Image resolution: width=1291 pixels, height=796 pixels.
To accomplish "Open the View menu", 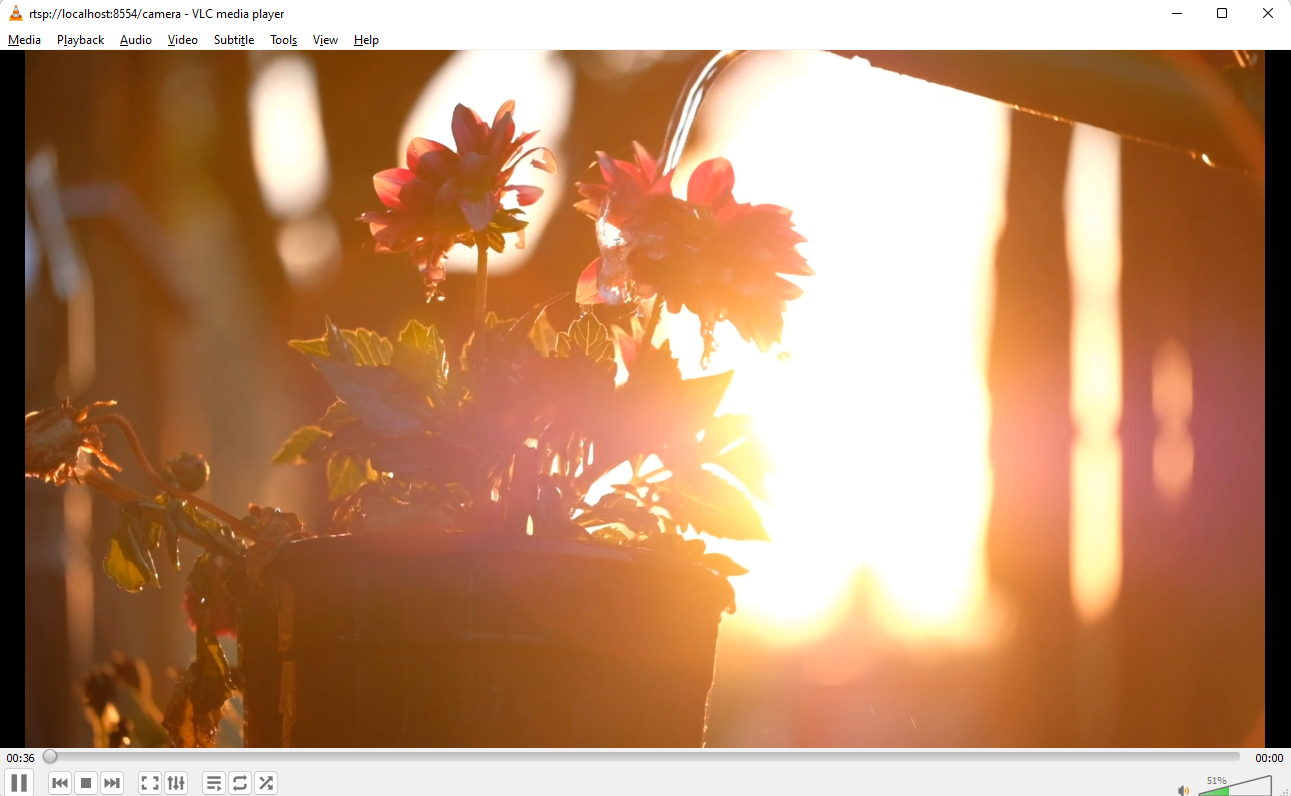I will pos(325,40).
